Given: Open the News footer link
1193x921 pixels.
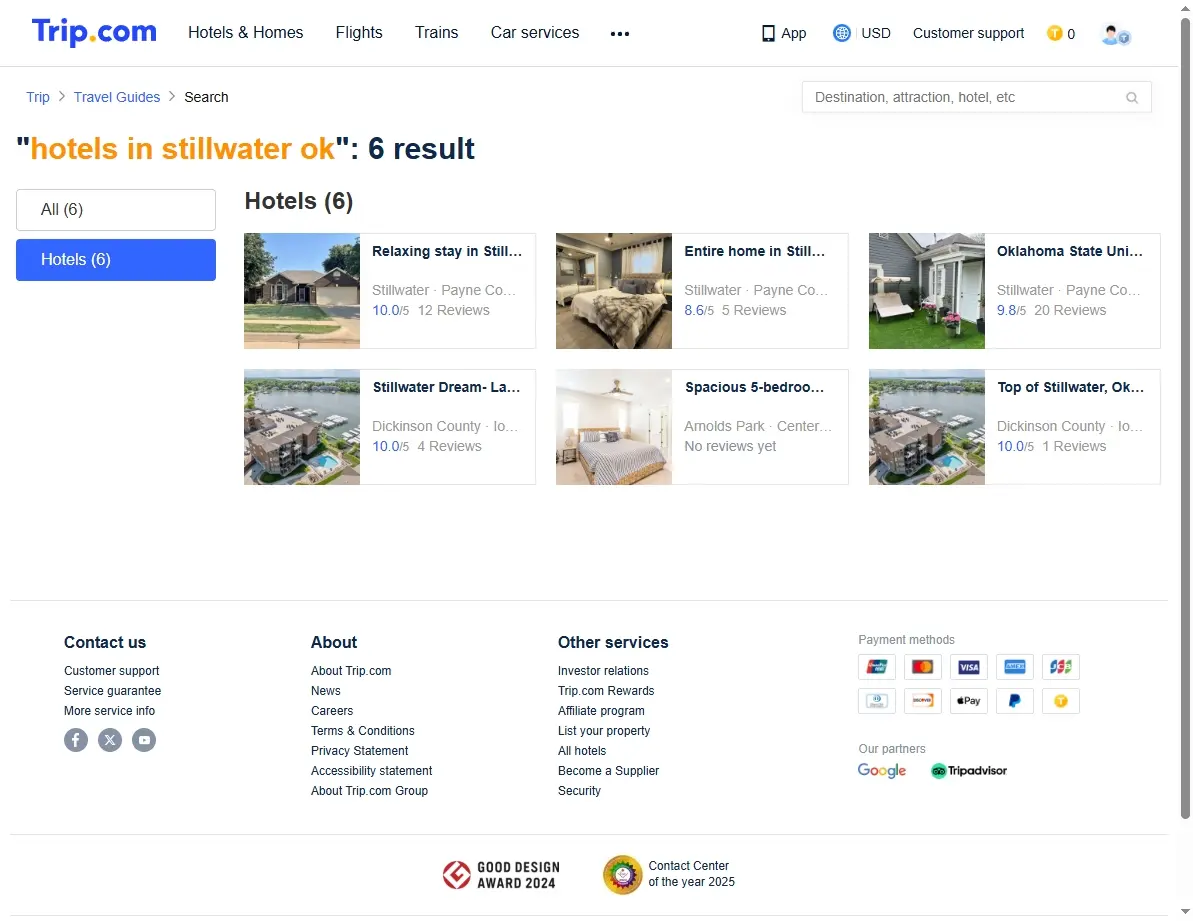Looking at the screenshot, I should (x=326, y=691).
